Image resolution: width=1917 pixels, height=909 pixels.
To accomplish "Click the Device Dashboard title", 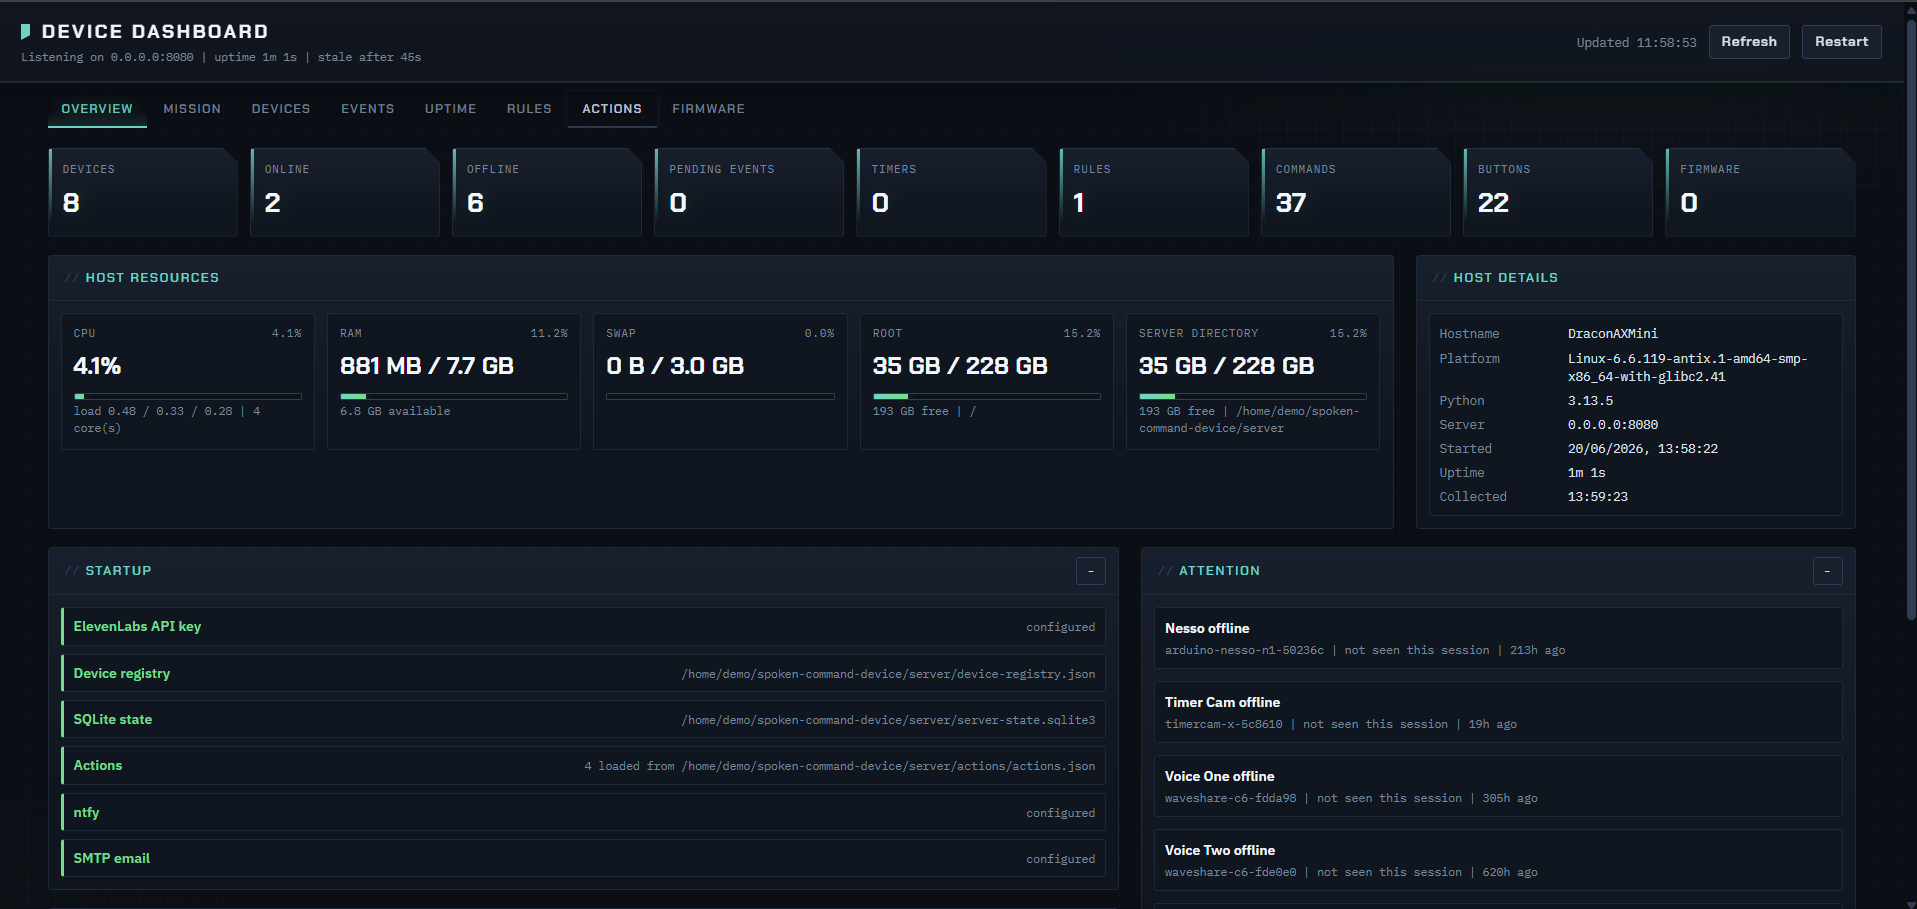I will click(x=155, y=32).
